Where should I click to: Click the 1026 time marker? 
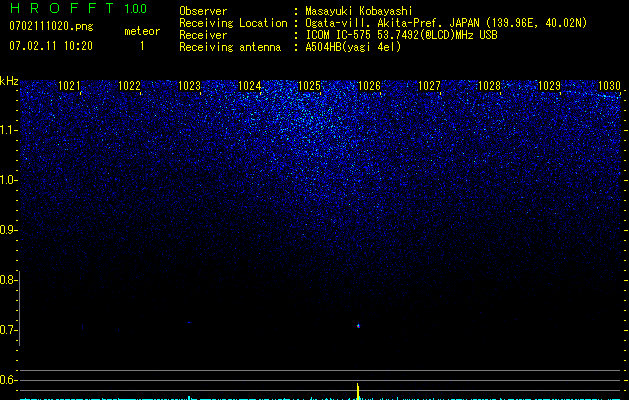[369, 85]
